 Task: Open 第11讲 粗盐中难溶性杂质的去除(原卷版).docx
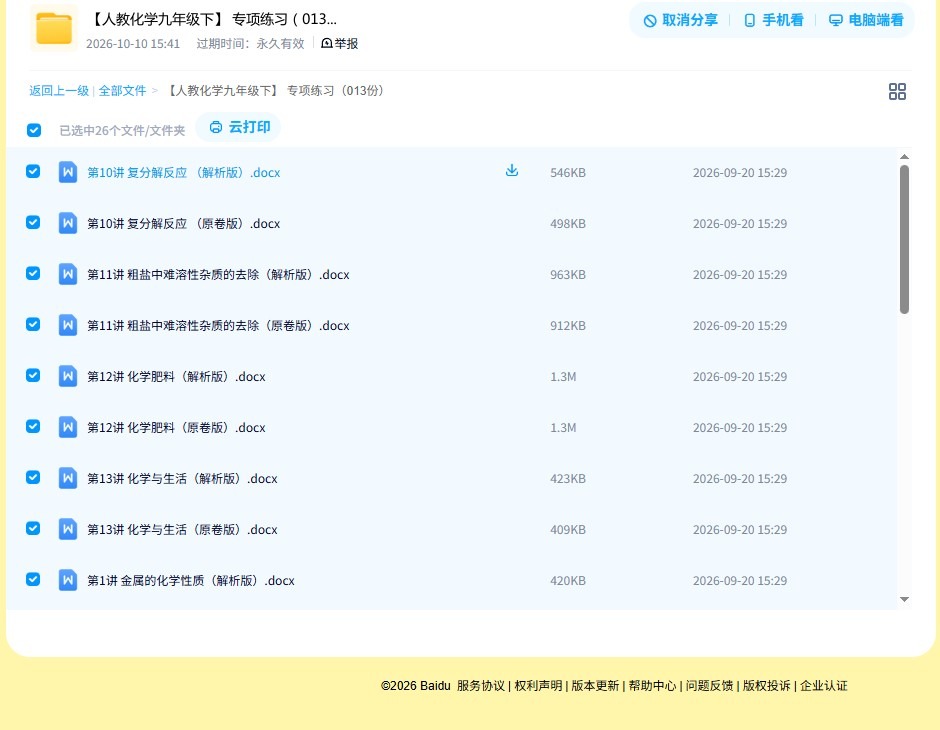tap(218, 325)
